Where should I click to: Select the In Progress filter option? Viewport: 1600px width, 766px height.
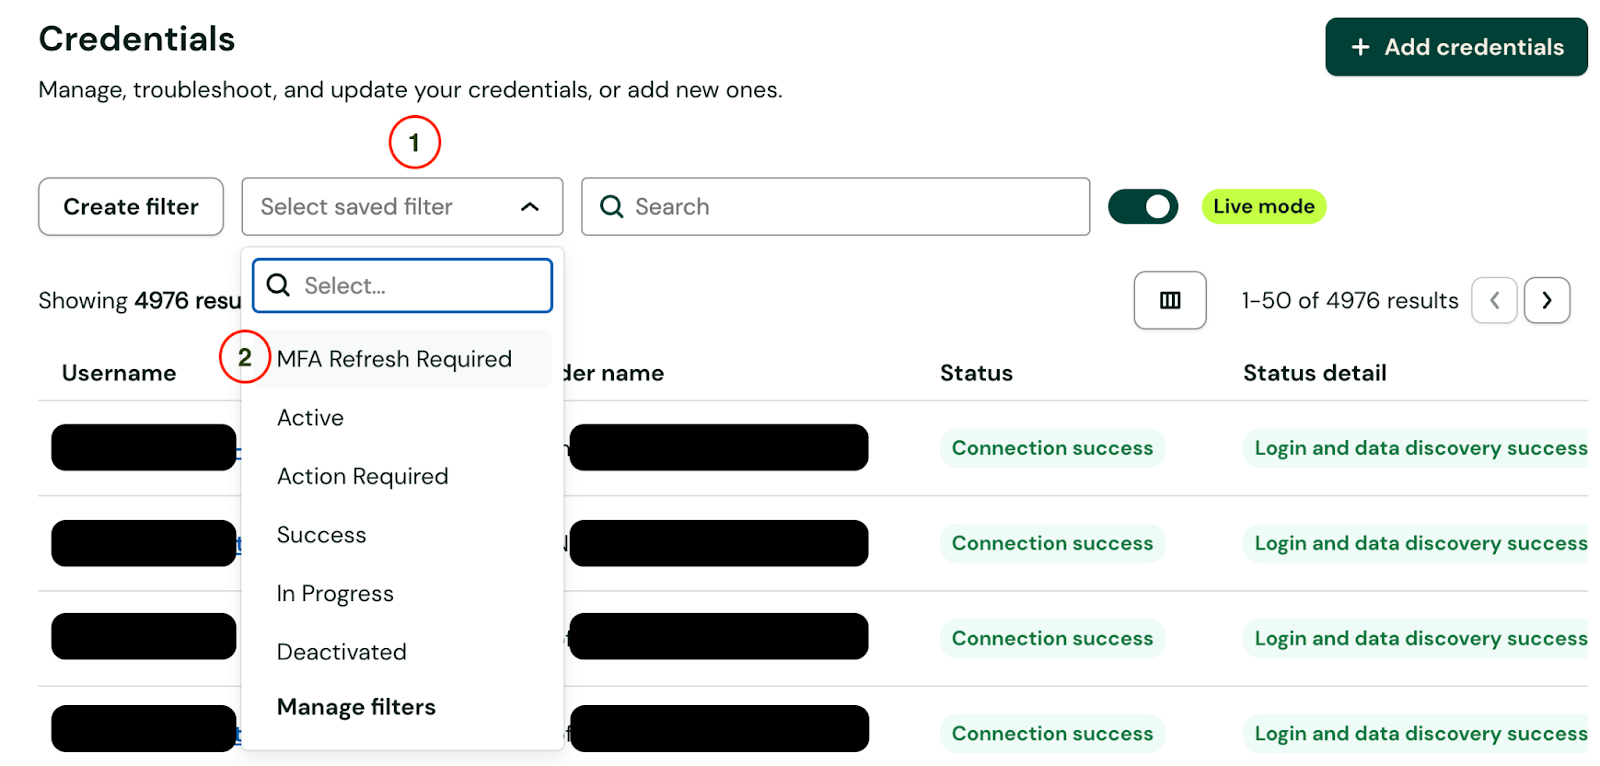tap(335, 592)
